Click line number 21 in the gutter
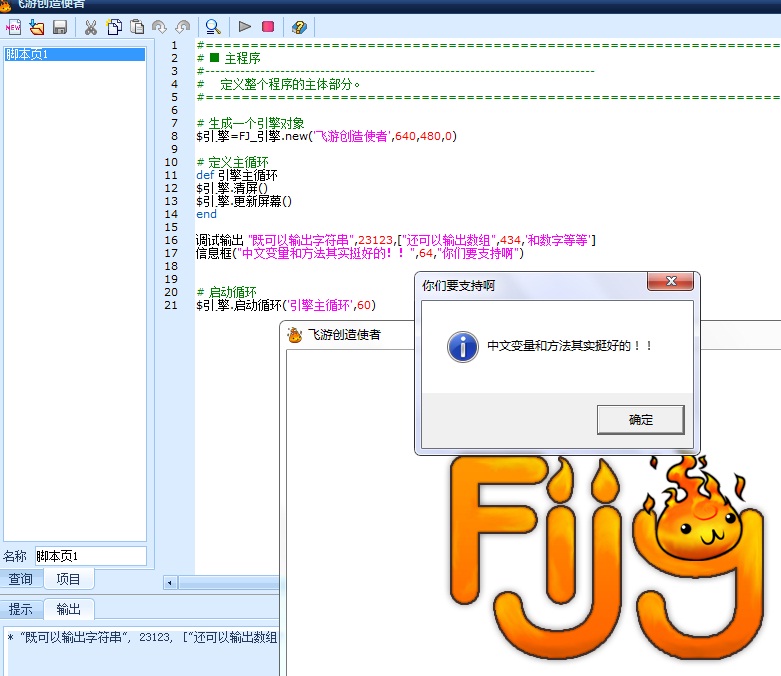Image resolution: width=781 pixels, height=676 pixels. click(x=171, y=305)
